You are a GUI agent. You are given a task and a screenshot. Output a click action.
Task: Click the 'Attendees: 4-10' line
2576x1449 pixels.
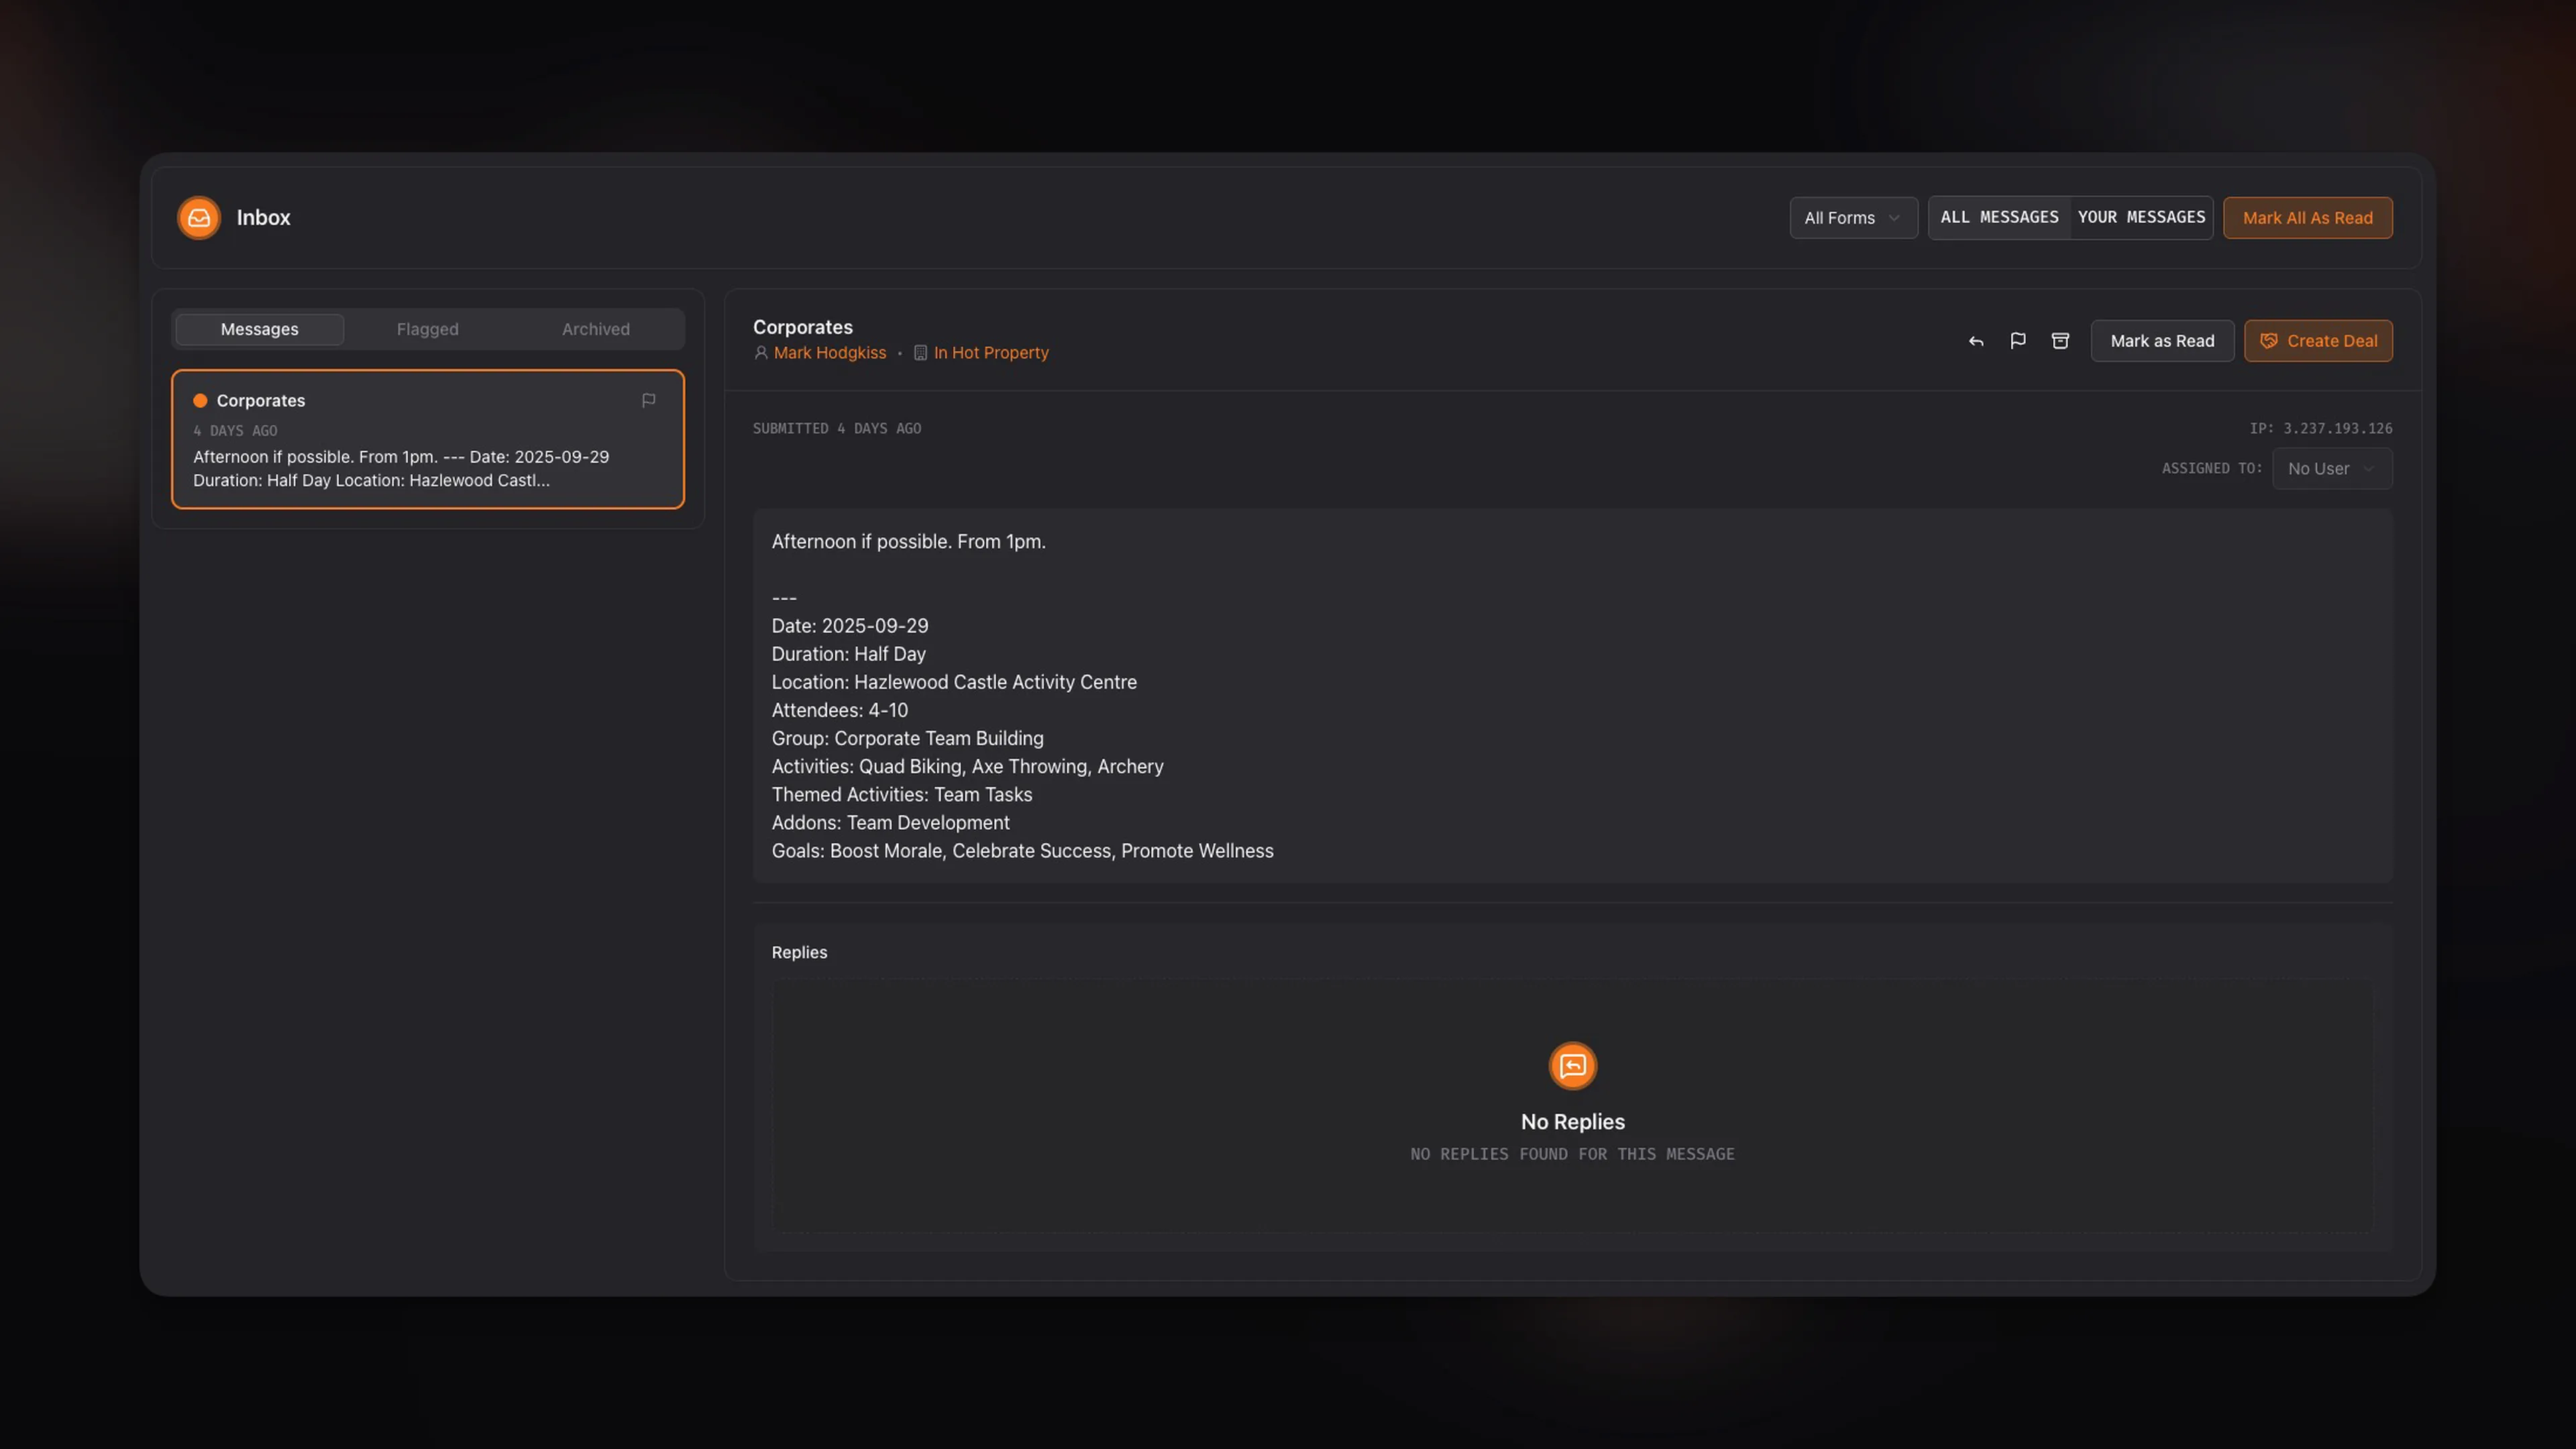pos(840,710)
